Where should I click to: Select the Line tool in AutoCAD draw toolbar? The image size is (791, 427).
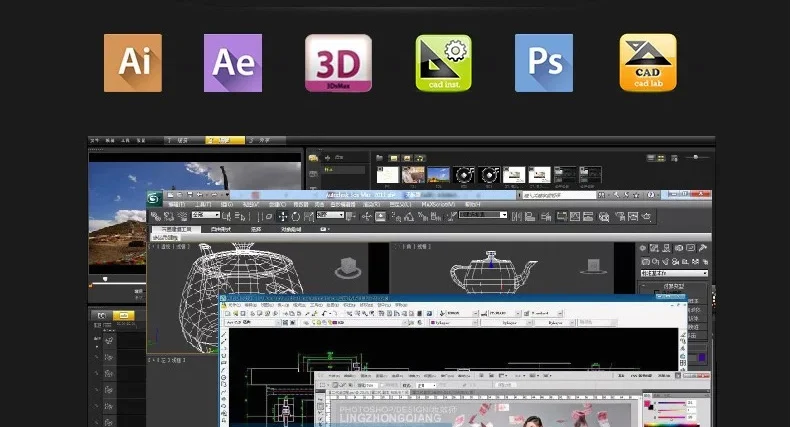click(x=224, y=335)
